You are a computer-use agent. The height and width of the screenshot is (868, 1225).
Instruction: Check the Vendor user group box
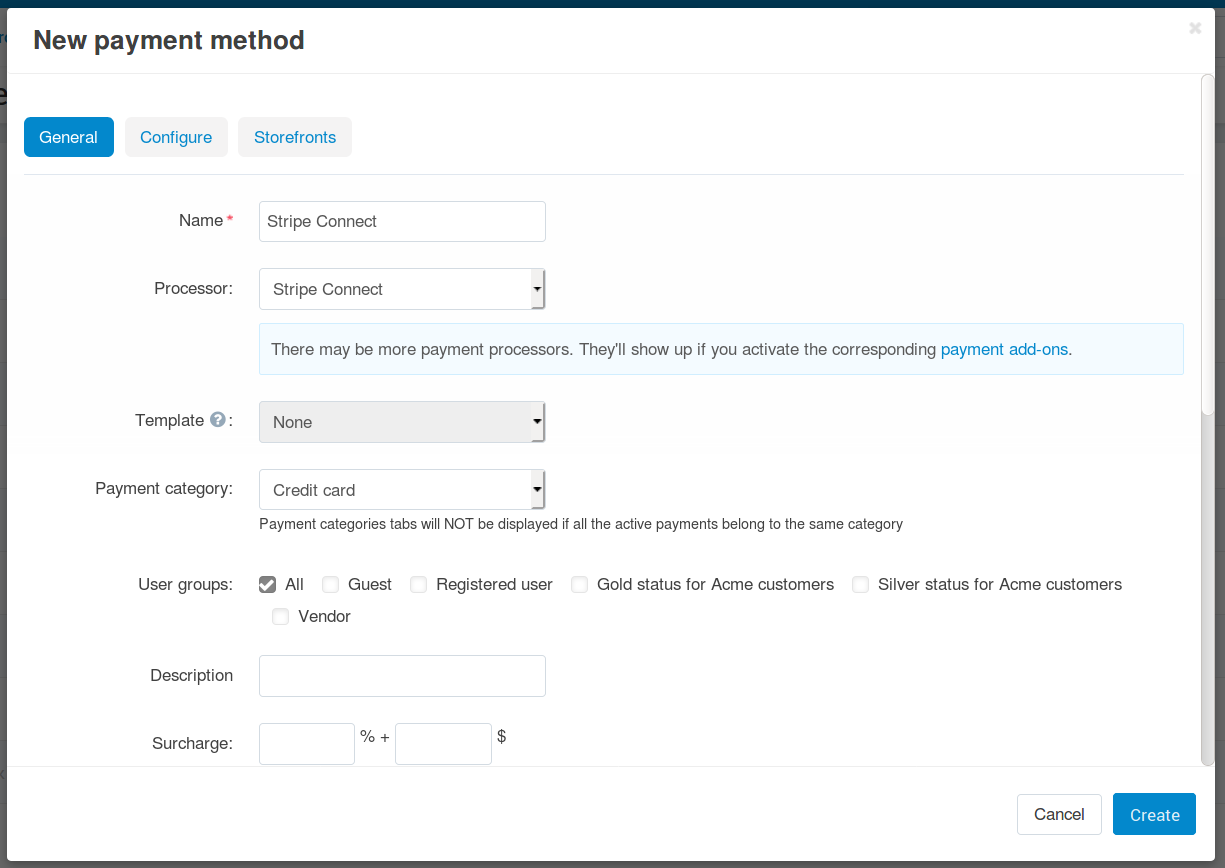click(x=281, y=617)
